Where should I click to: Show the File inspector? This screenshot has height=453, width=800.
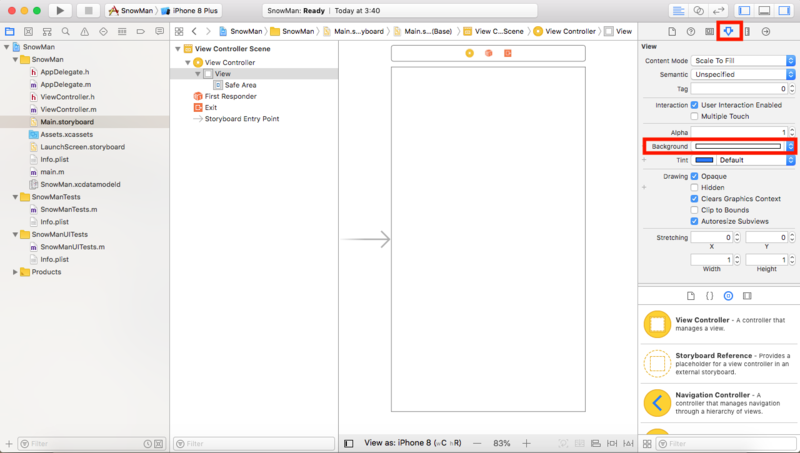tap(672, 32)
